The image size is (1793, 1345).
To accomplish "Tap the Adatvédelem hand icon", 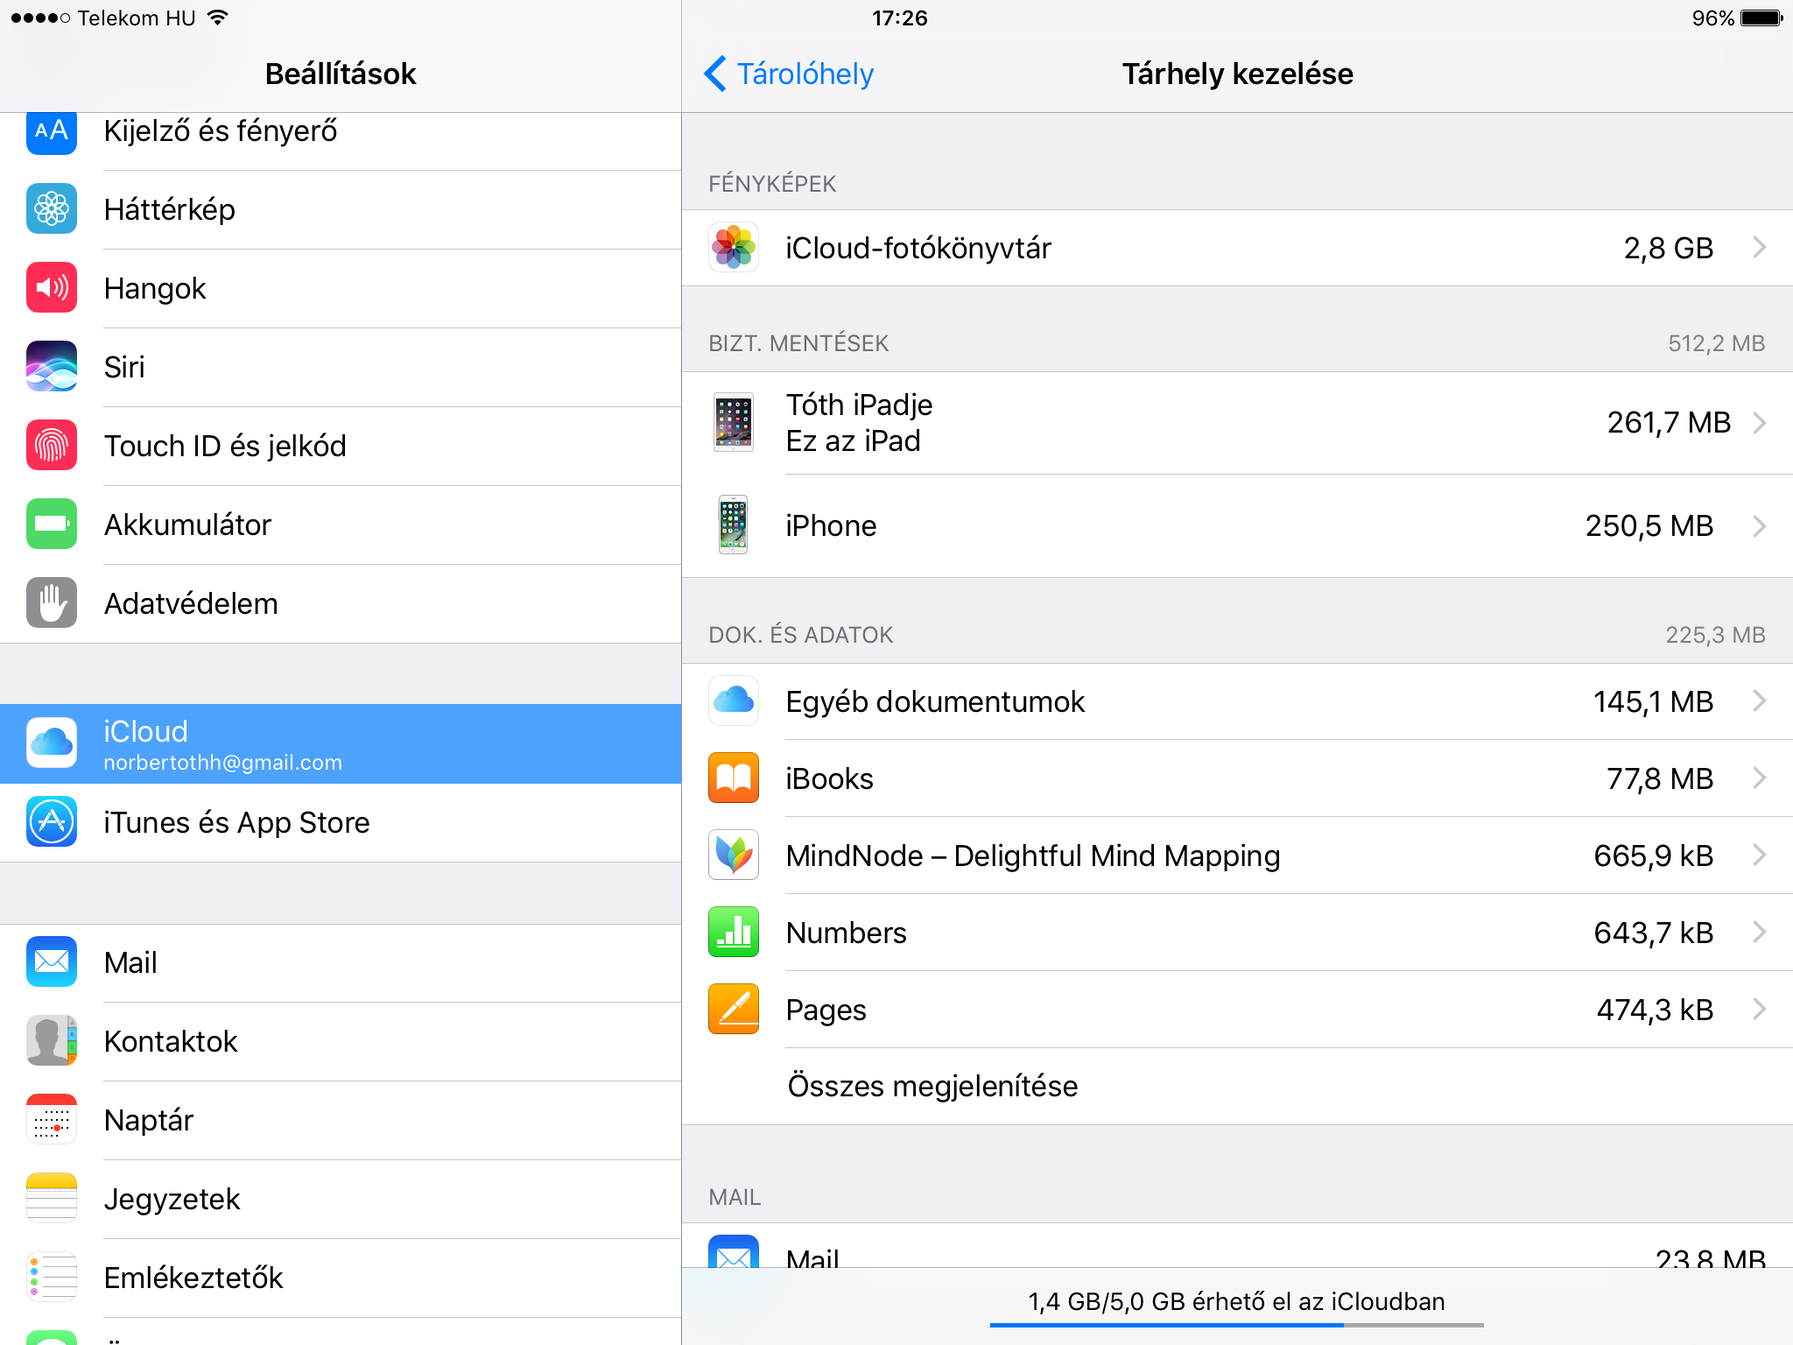I will 52,603.
